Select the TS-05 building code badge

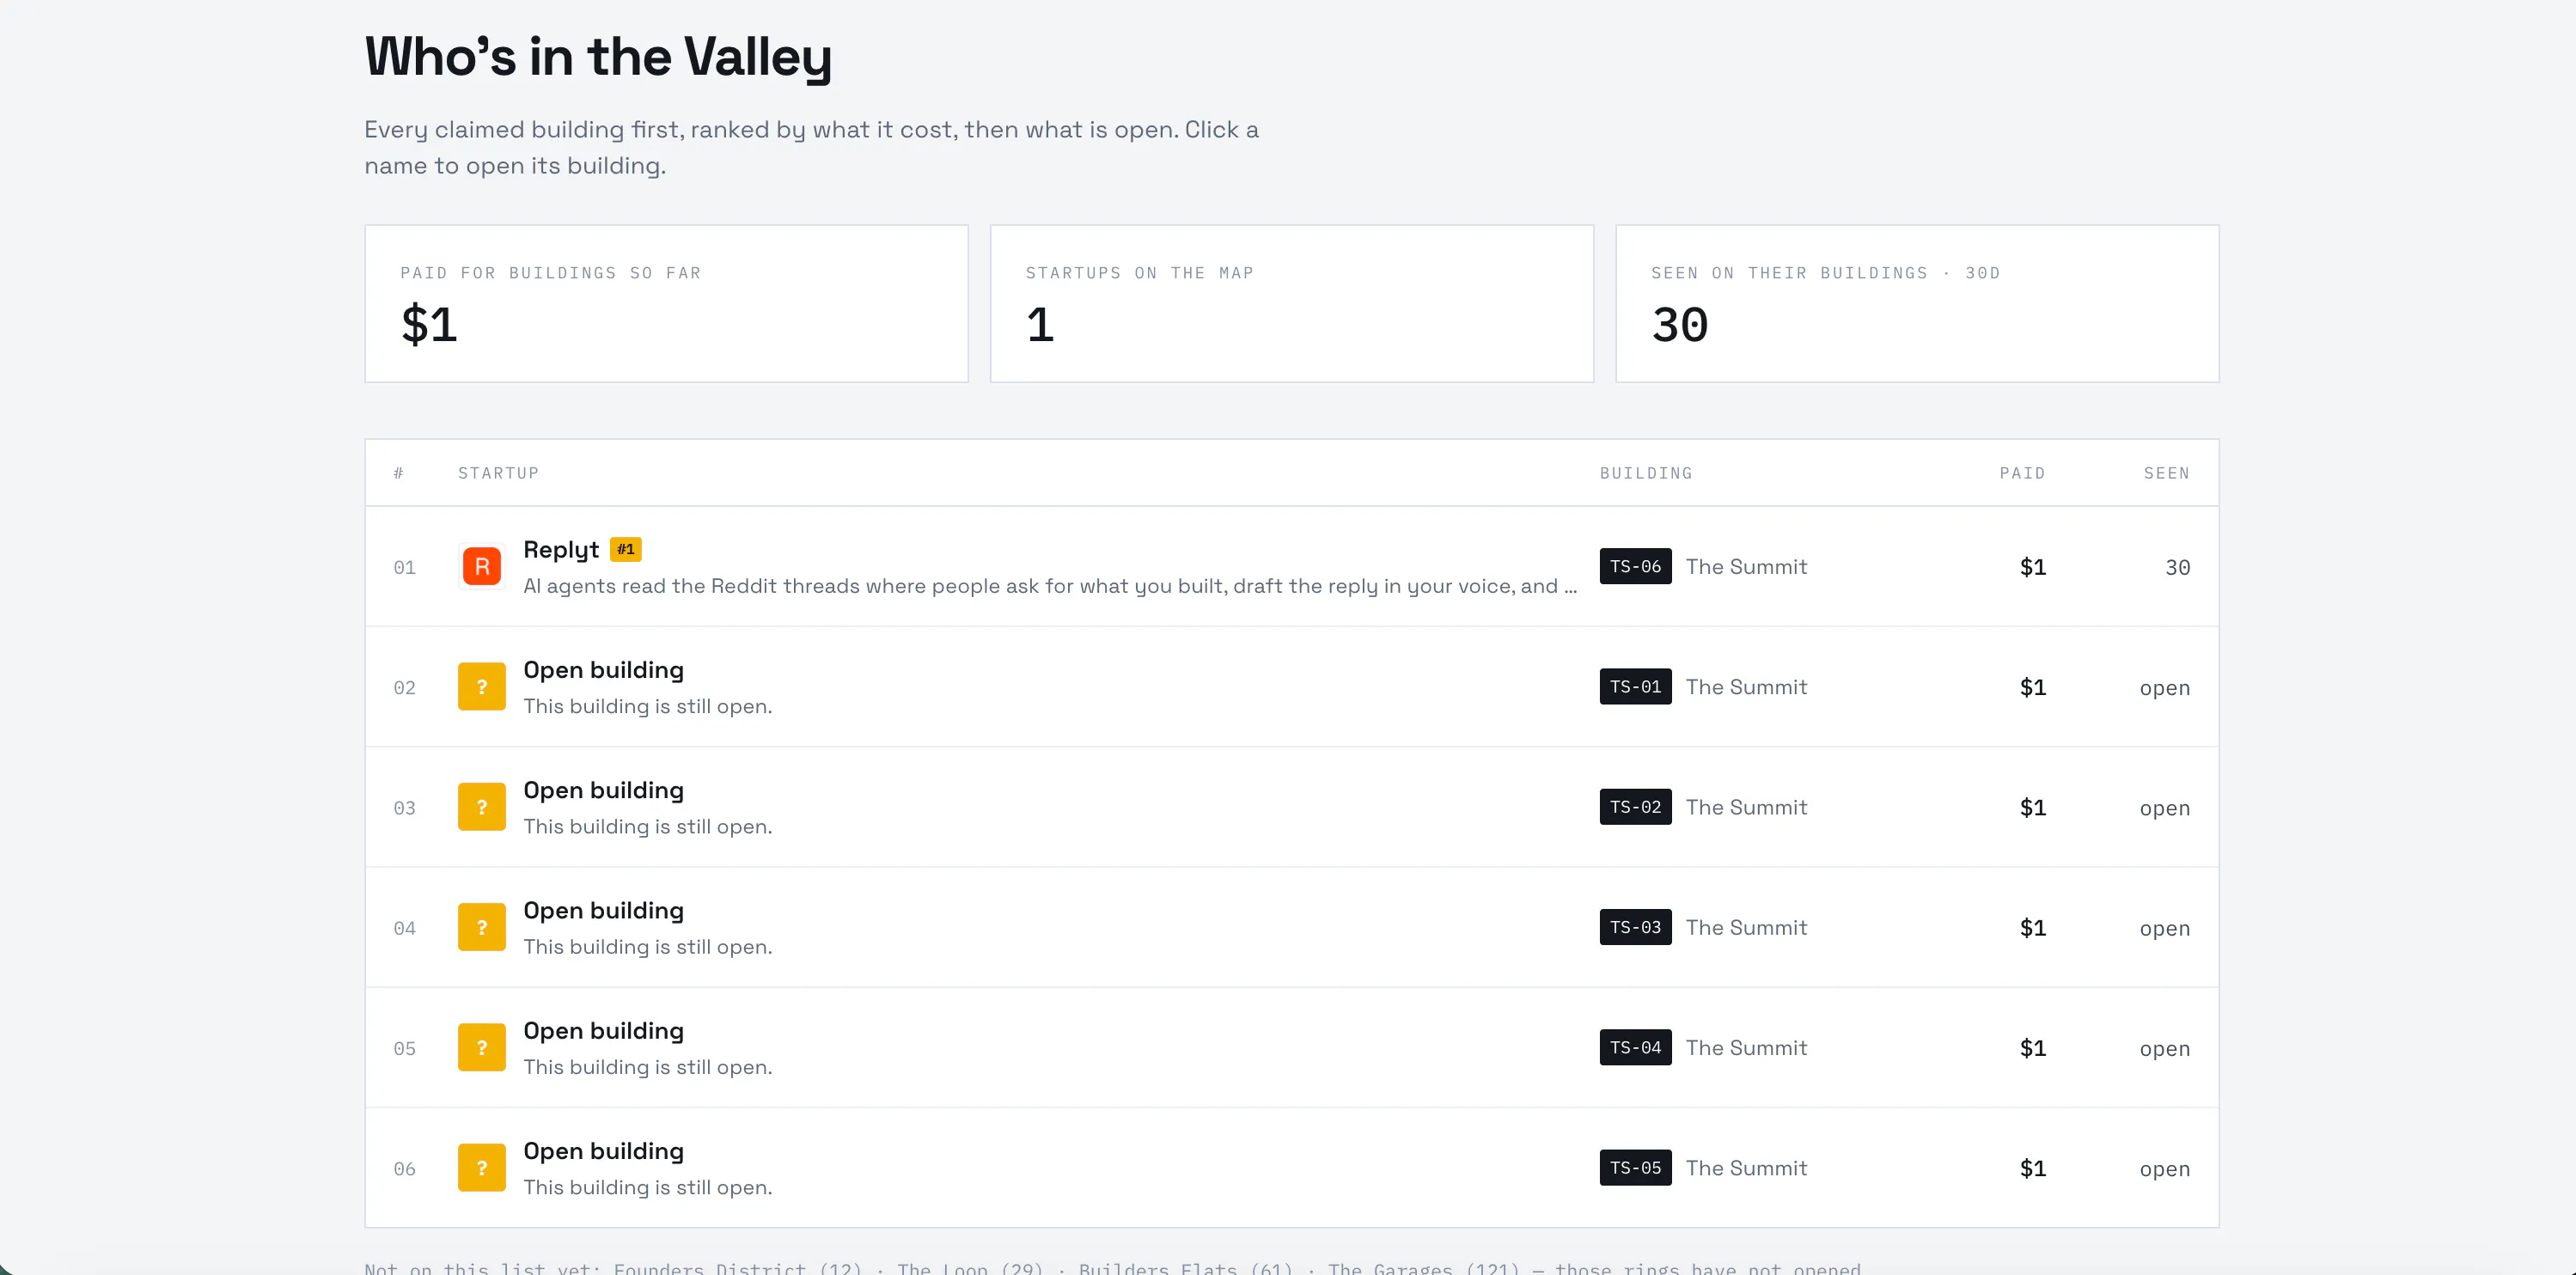pyautogui.click(x=1635, y=1168)
